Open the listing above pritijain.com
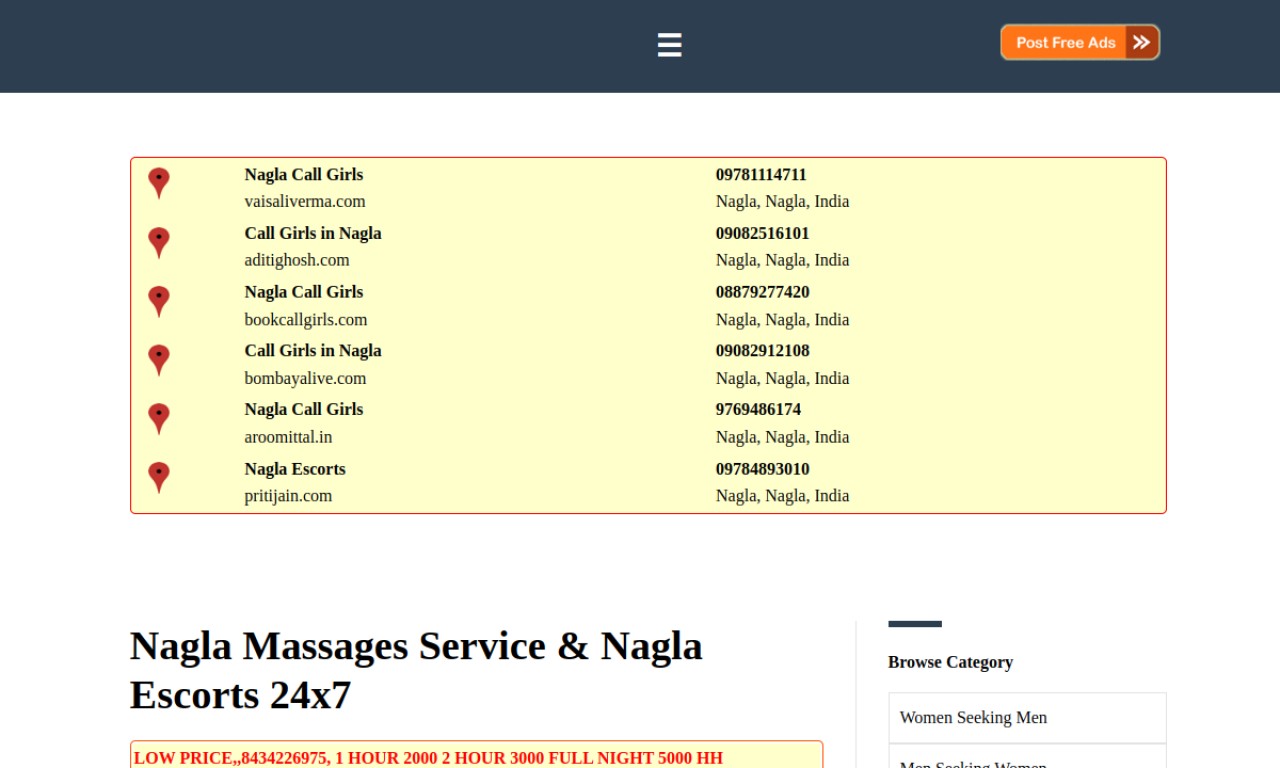 click(x=295, y=469)
